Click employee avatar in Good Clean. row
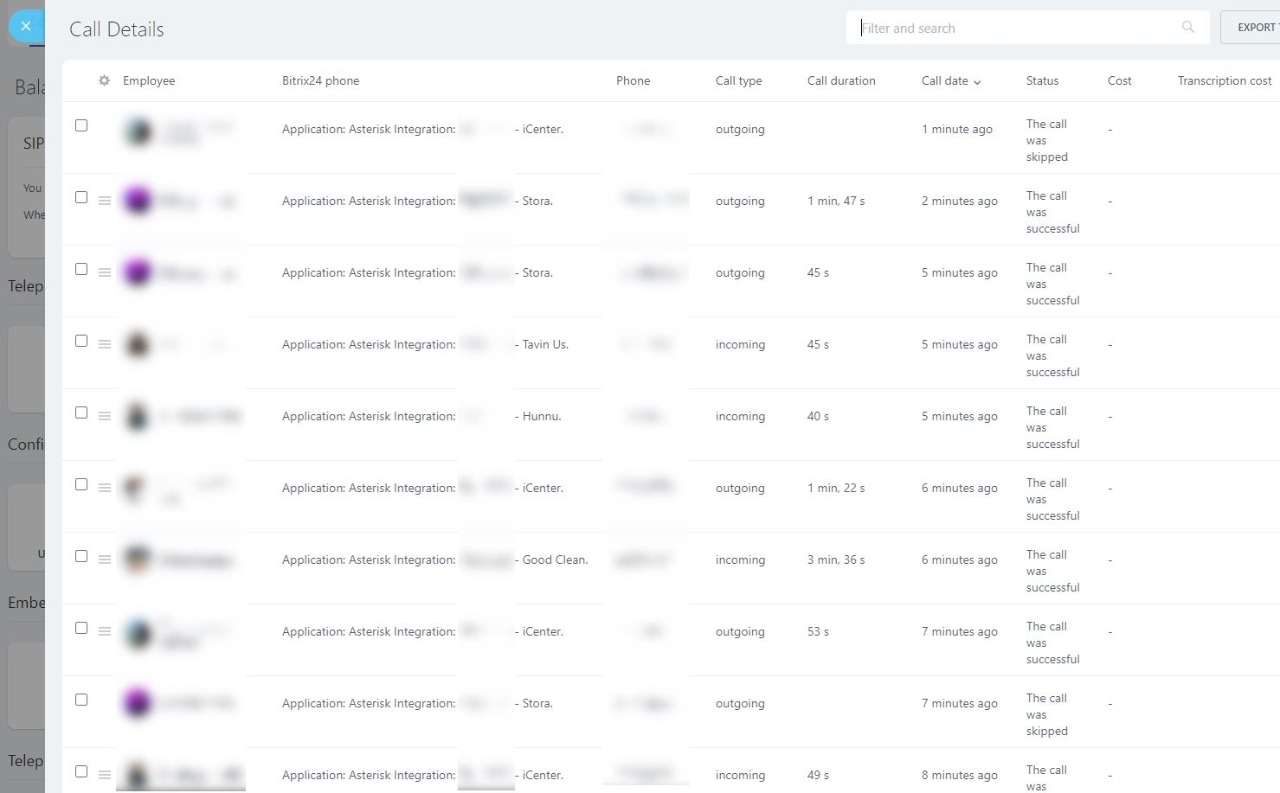1280x793 pixels. [x=137, y=560]
